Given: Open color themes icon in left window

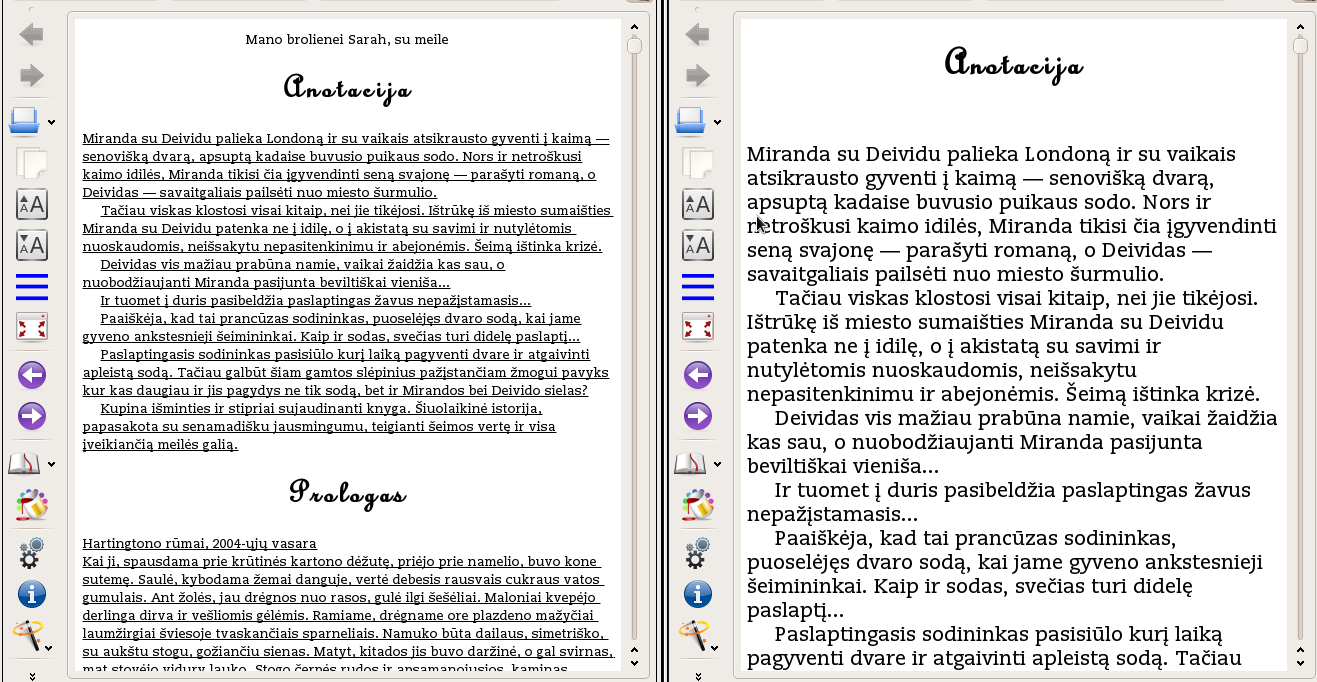Looking at the screenshot, I should coord(32,505).
